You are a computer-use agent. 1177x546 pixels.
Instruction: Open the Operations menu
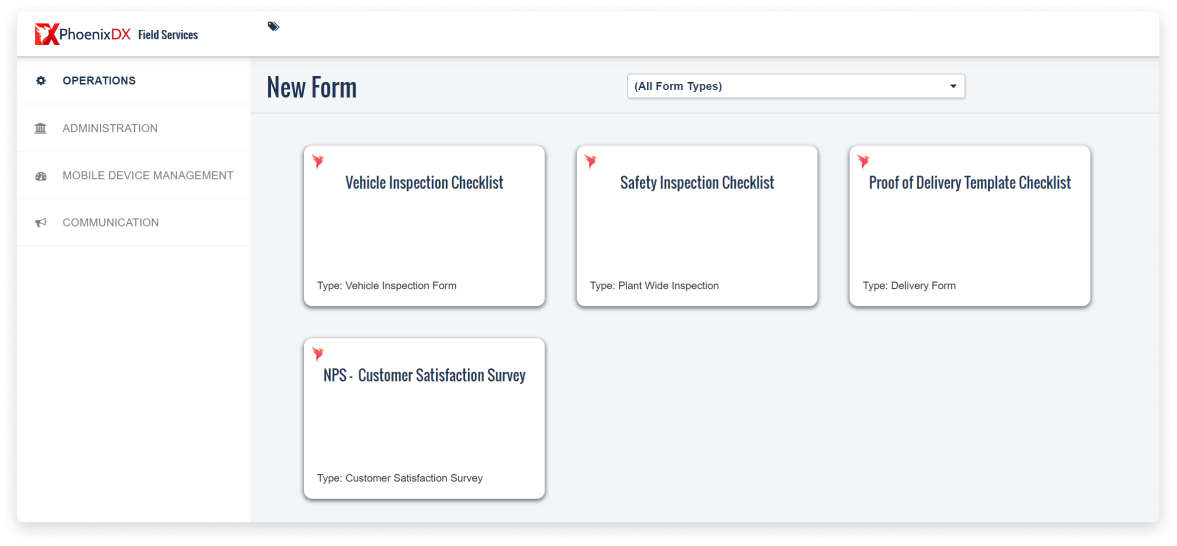point(99,81)
